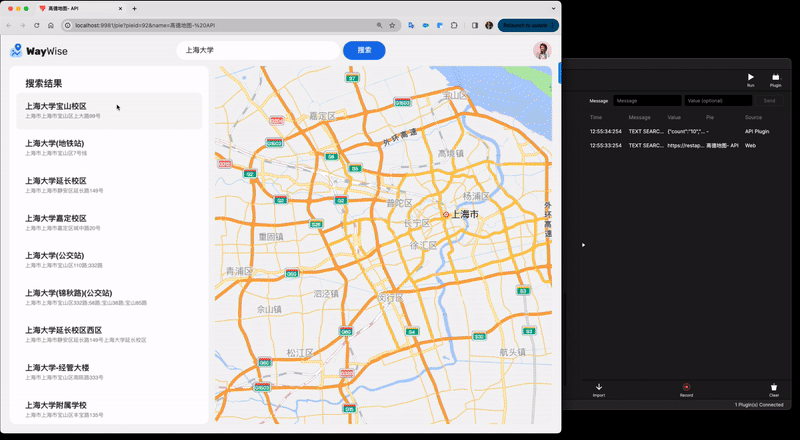The width and height of the screenshot is (800, 440).
Task: Click the WayWise logo icon
Action: [16, 51]
